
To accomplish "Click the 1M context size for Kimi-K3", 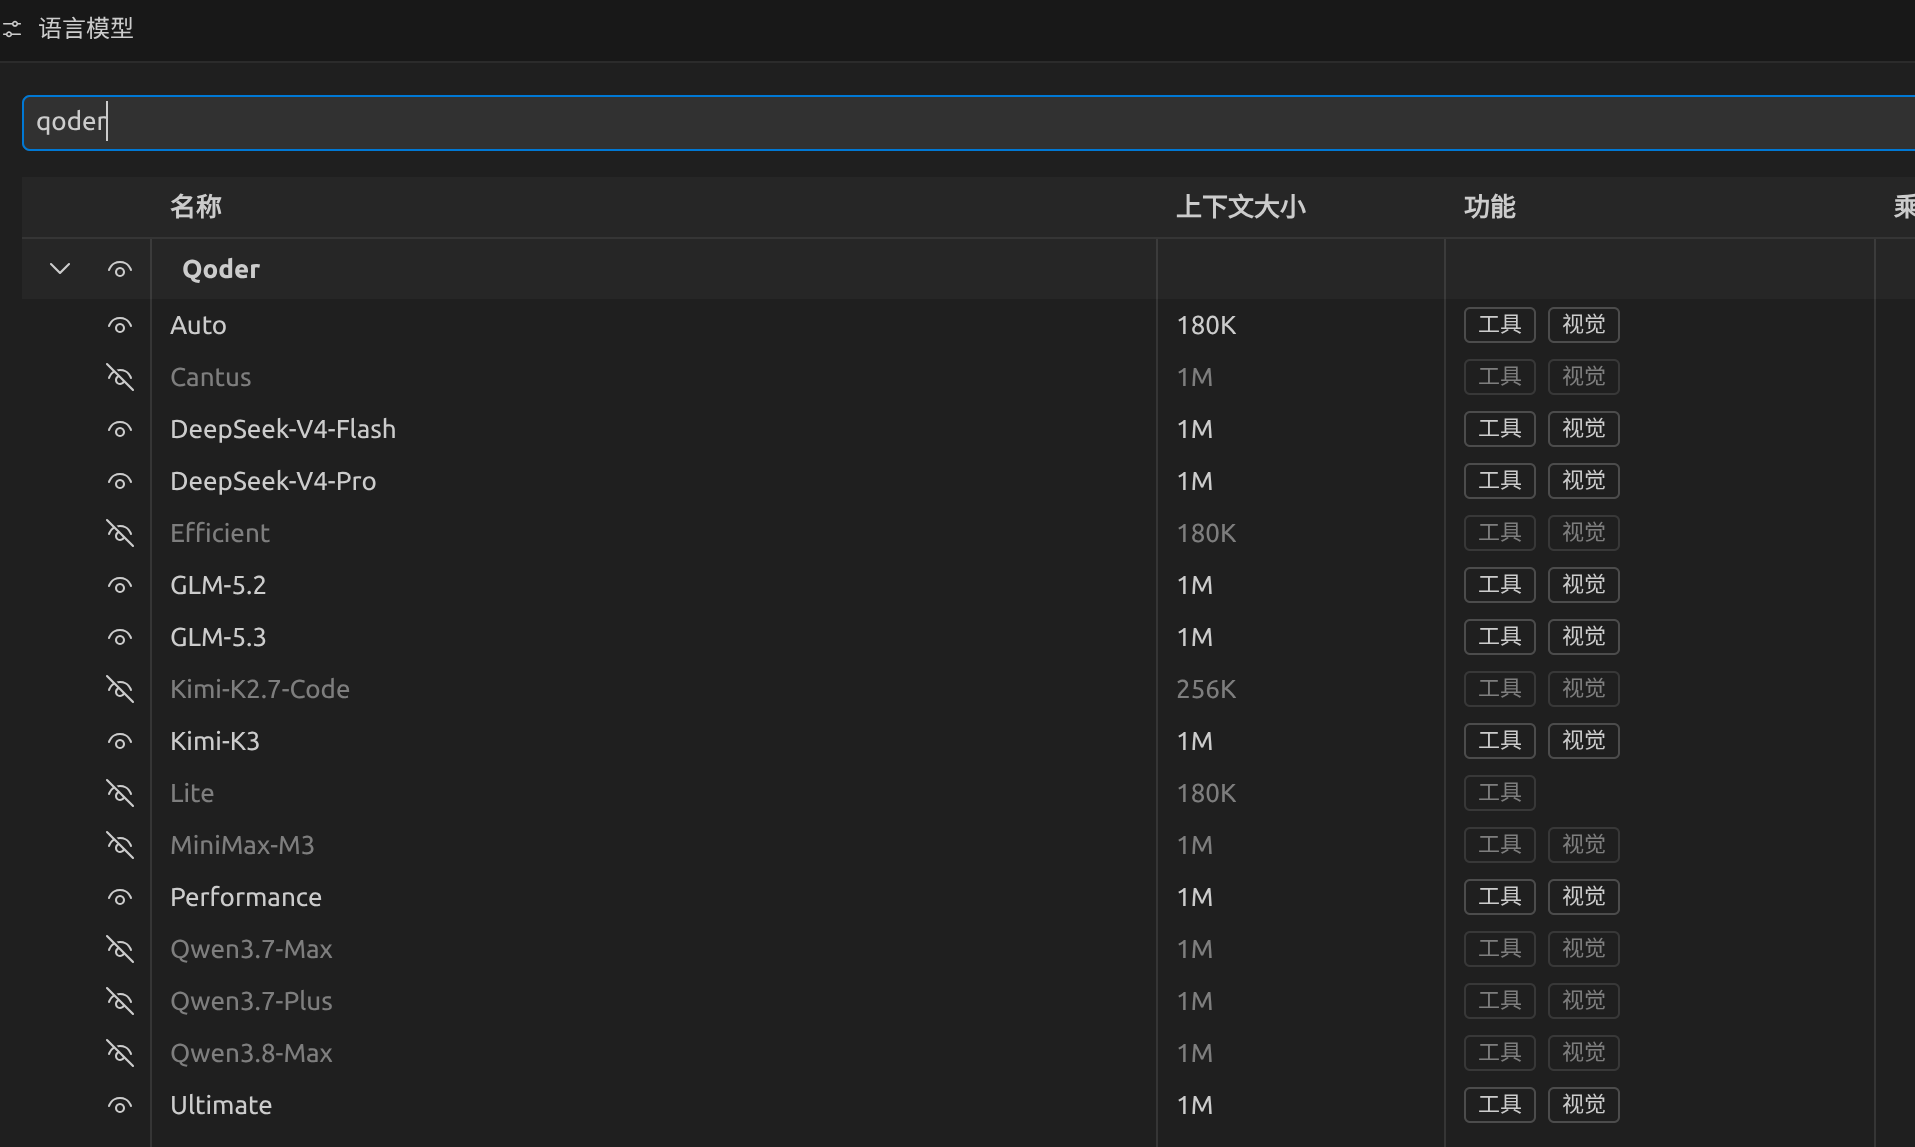I will pos(1194,741).
